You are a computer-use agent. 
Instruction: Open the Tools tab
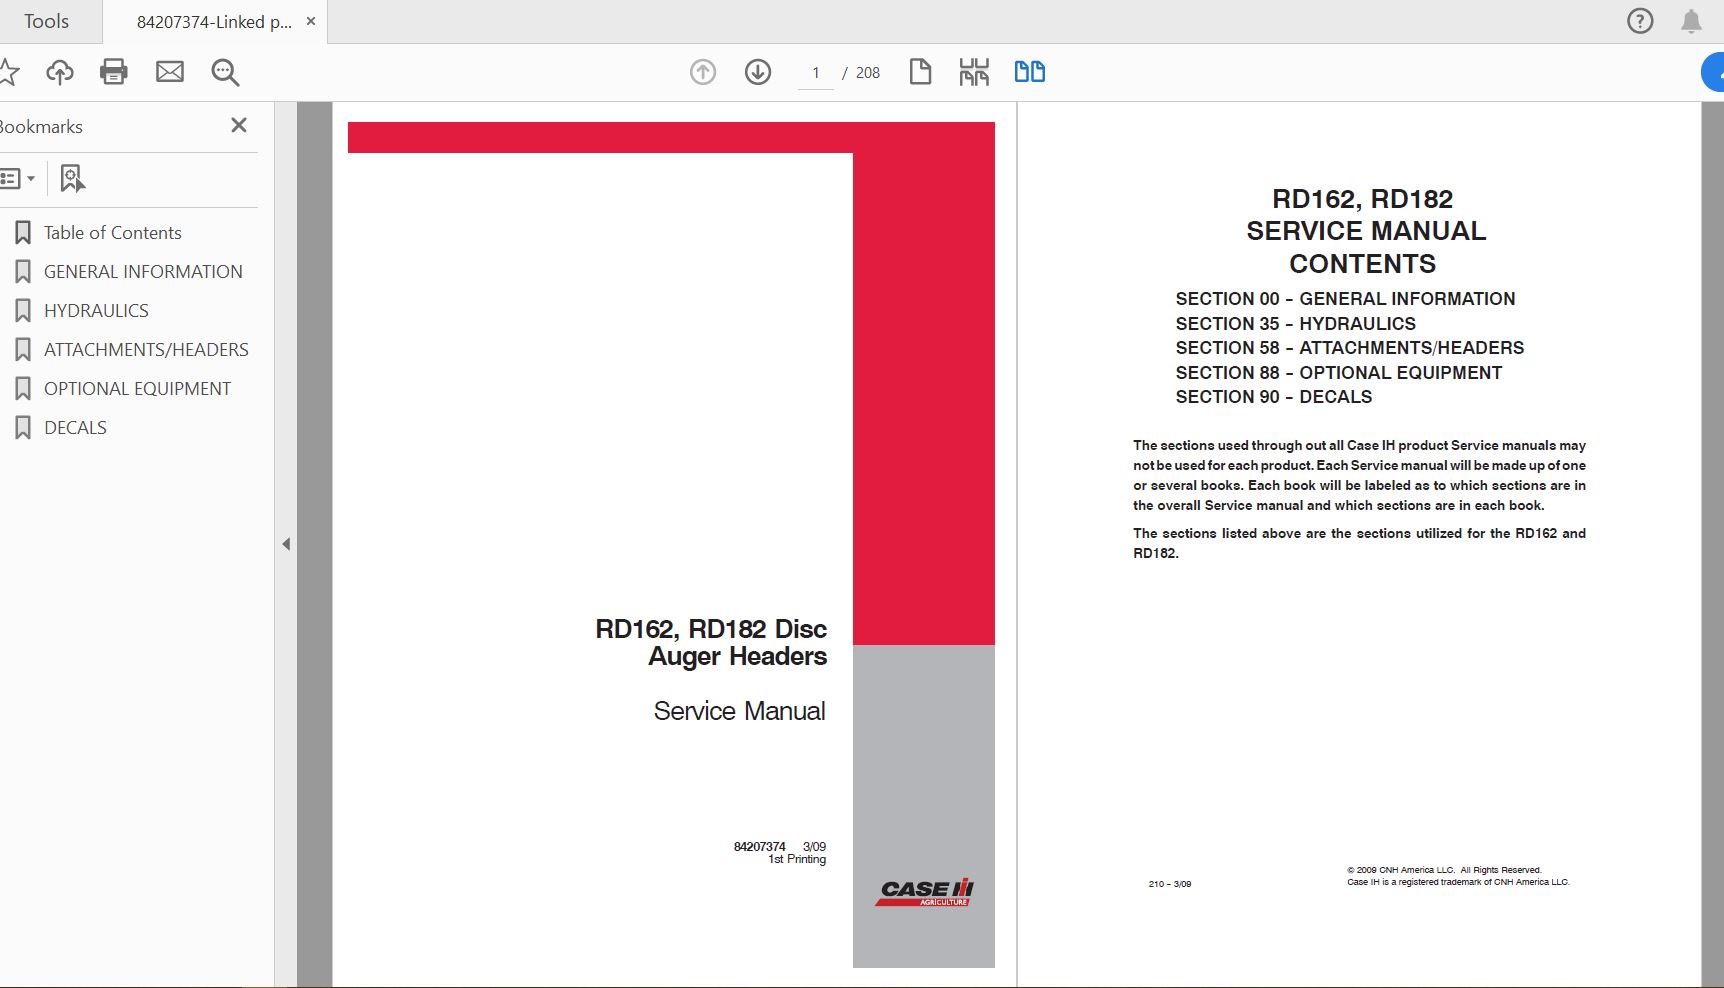pos(46,21)
